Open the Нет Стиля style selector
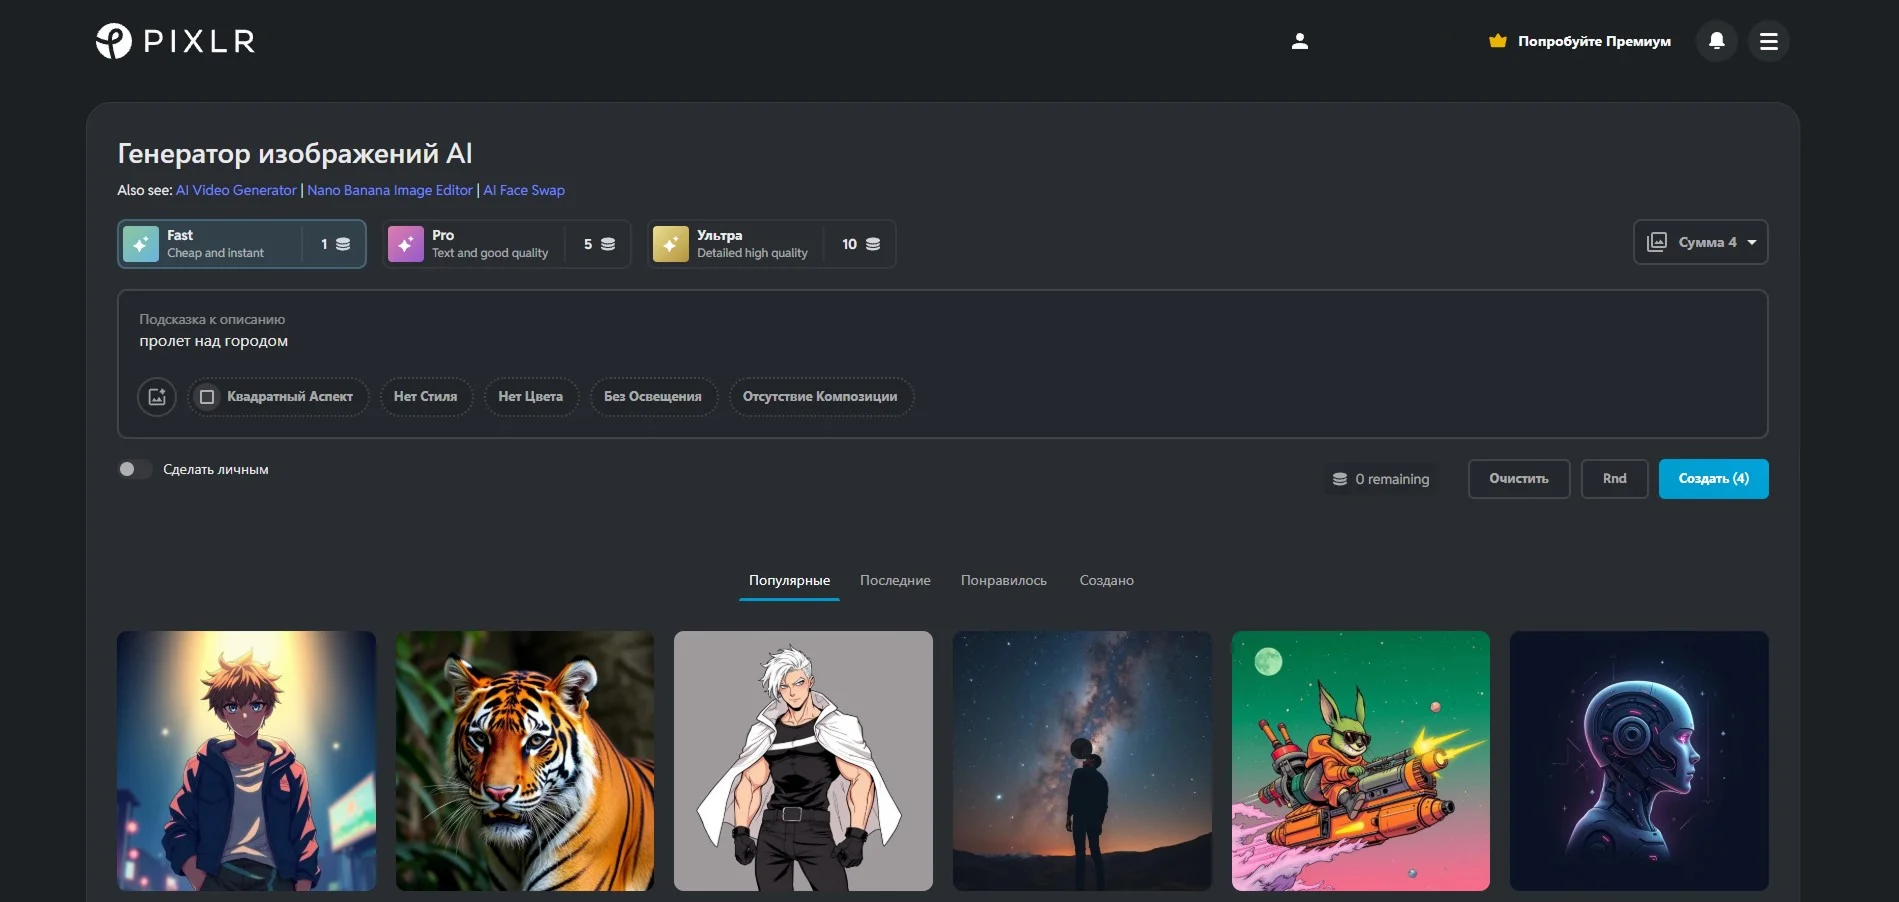Viewport: 1899px width, 902px height. point(426,397)
